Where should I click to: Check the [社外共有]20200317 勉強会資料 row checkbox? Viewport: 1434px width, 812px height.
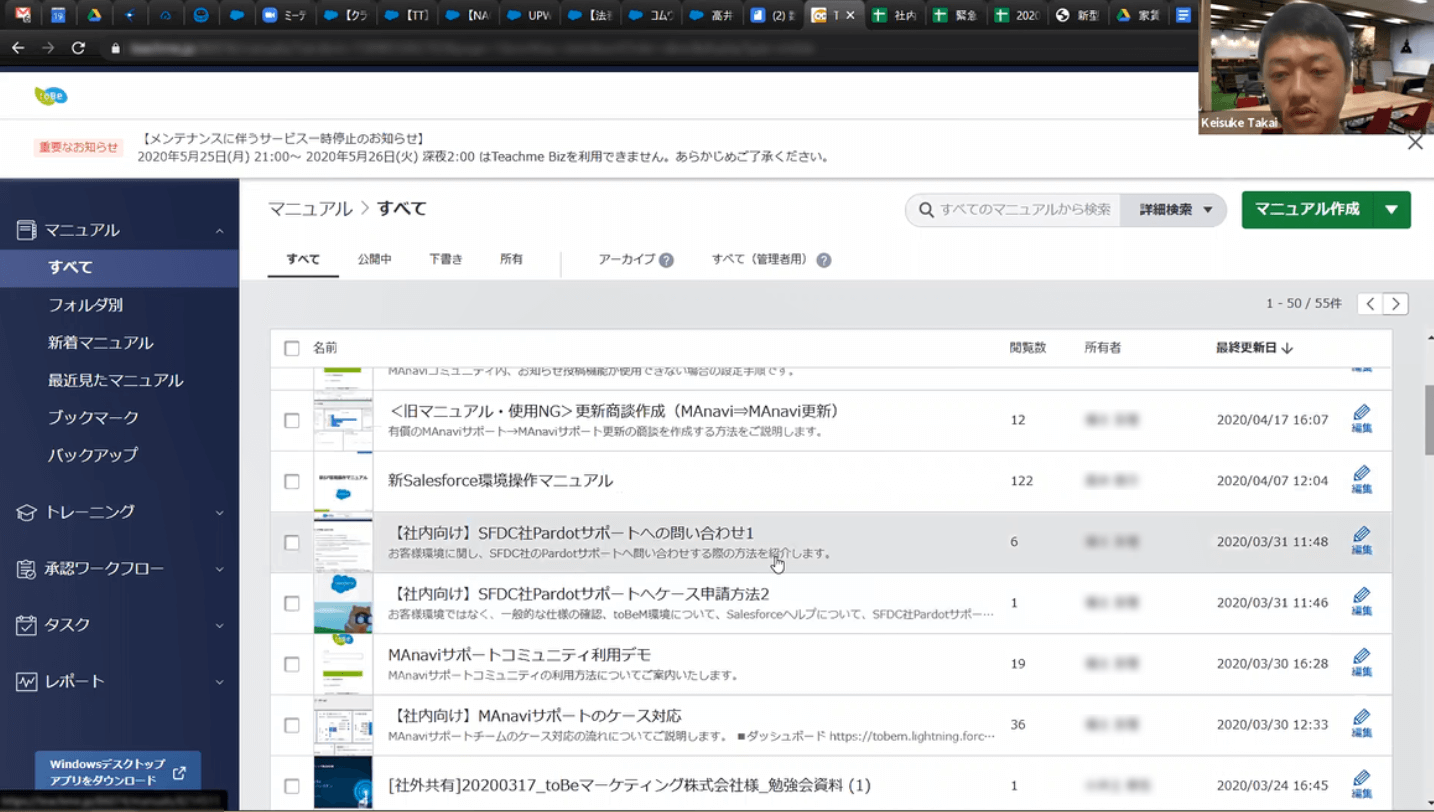(x=292, y=787)
